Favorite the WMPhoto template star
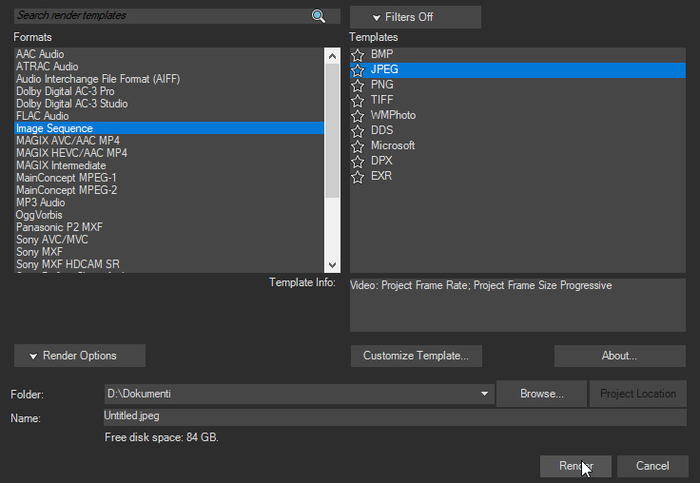700x483 pixels. [358, 116]
